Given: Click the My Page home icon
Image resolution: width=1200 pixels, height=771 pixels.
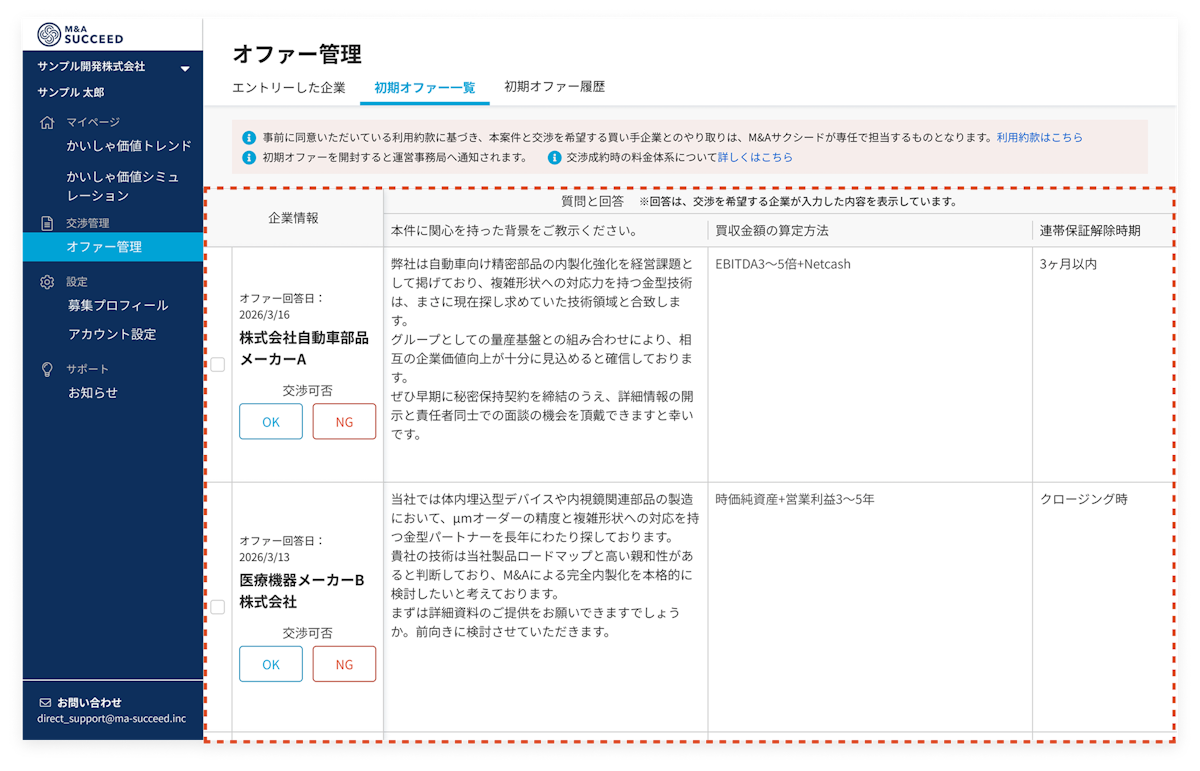Looking at the screenshot, I should point(46,123).
